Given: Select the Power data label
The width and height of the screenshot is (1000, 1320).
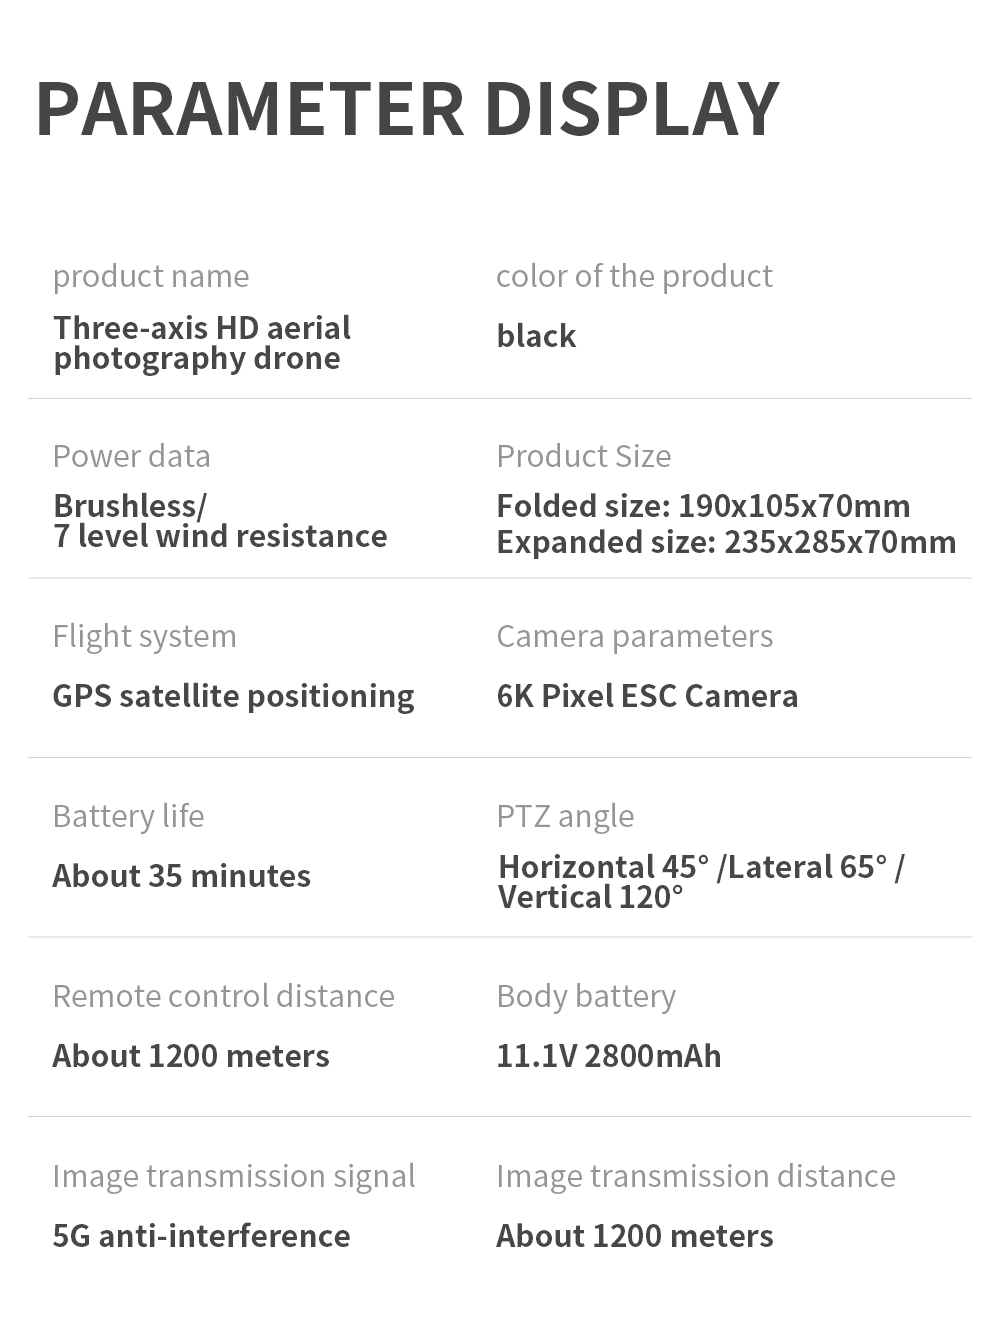Looking at the screenshot, I should click(132, 456).
